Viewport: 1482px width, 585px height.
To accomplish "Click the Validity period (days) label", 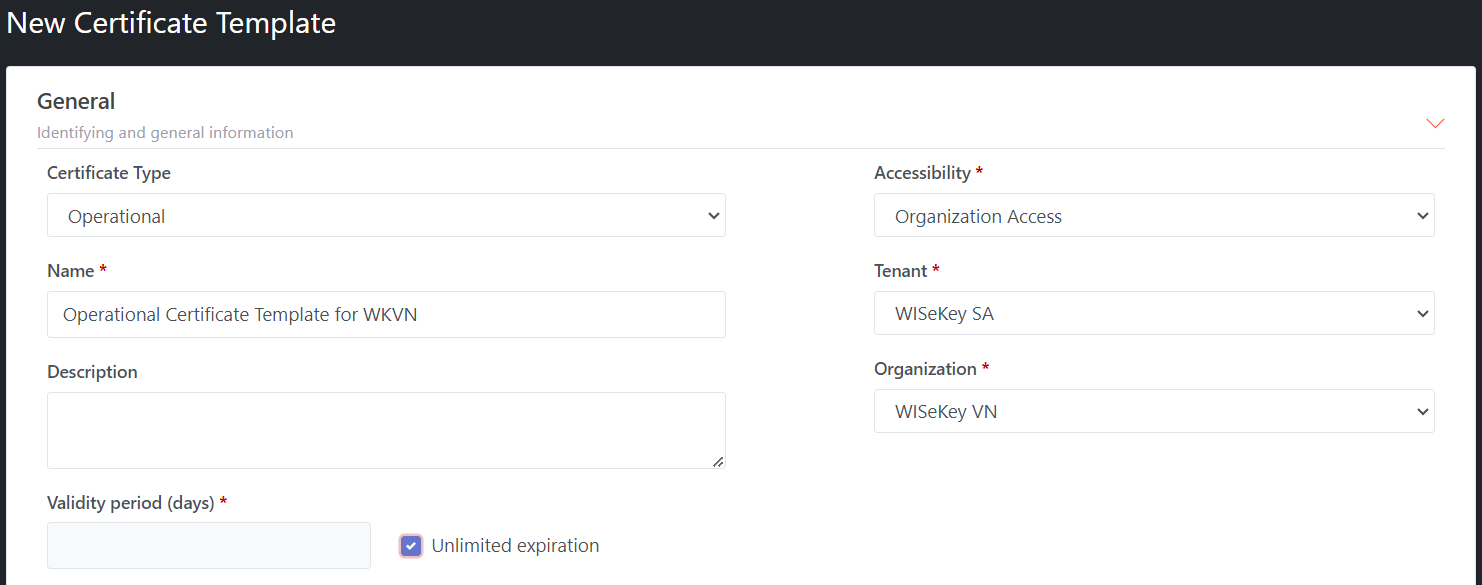I will point(131,503).
